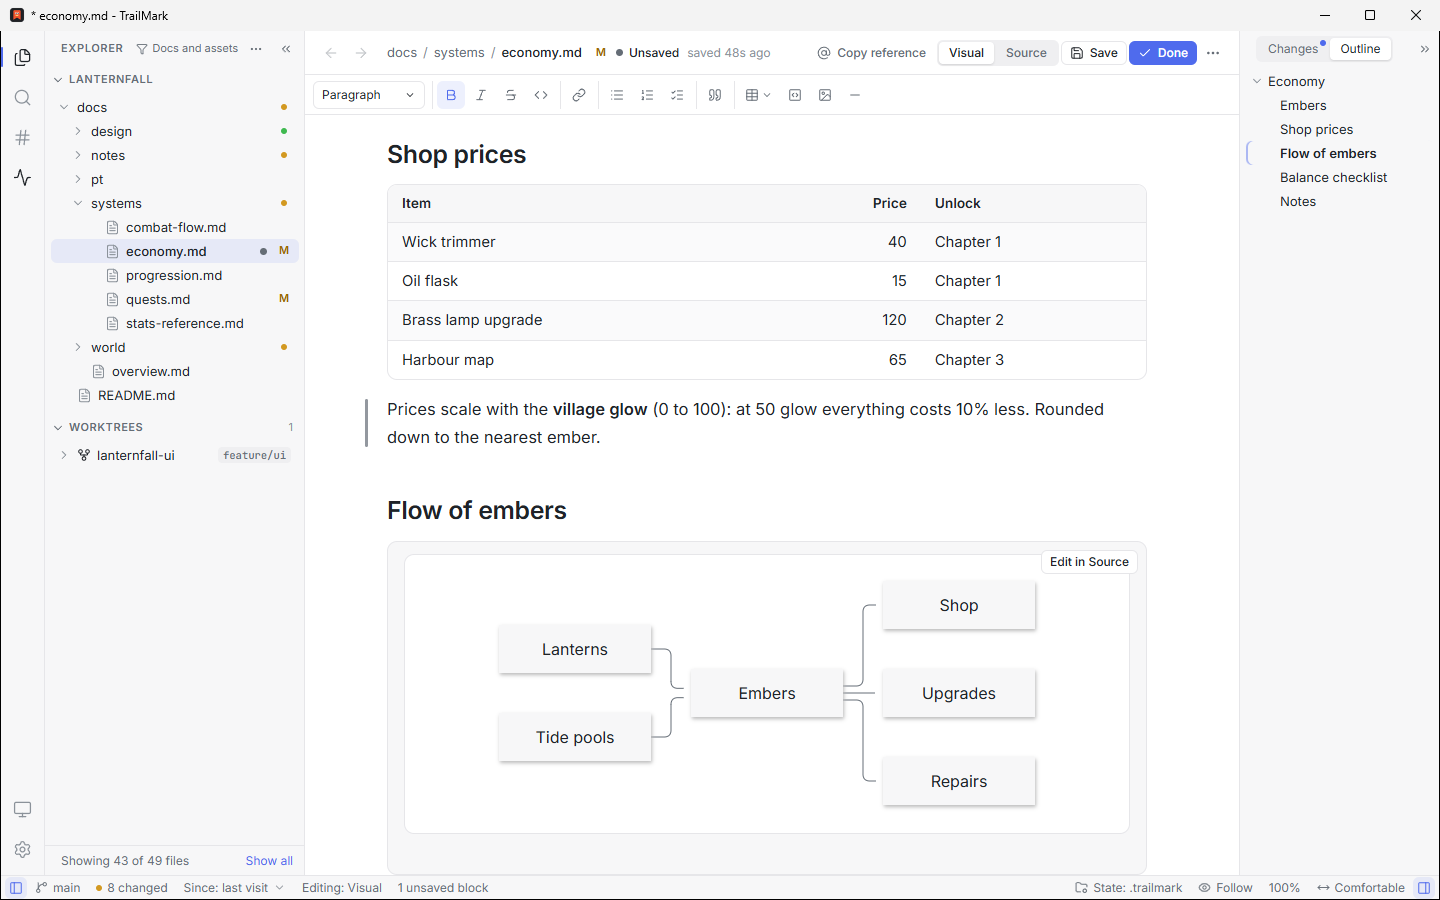
Task: Expand the notes folder
Action: [x=78, y=155]
